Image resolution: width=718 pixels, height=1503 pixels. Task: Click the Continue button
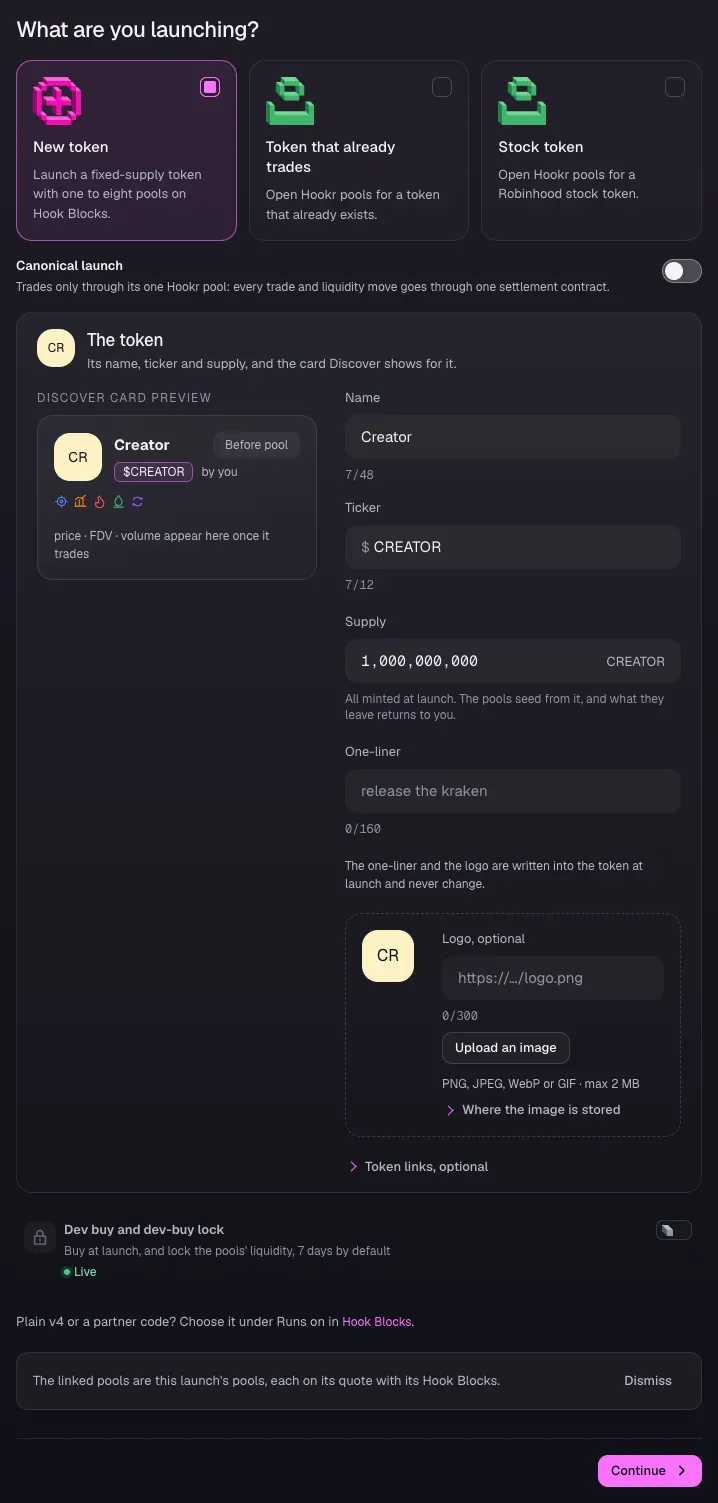point(650,1471)
